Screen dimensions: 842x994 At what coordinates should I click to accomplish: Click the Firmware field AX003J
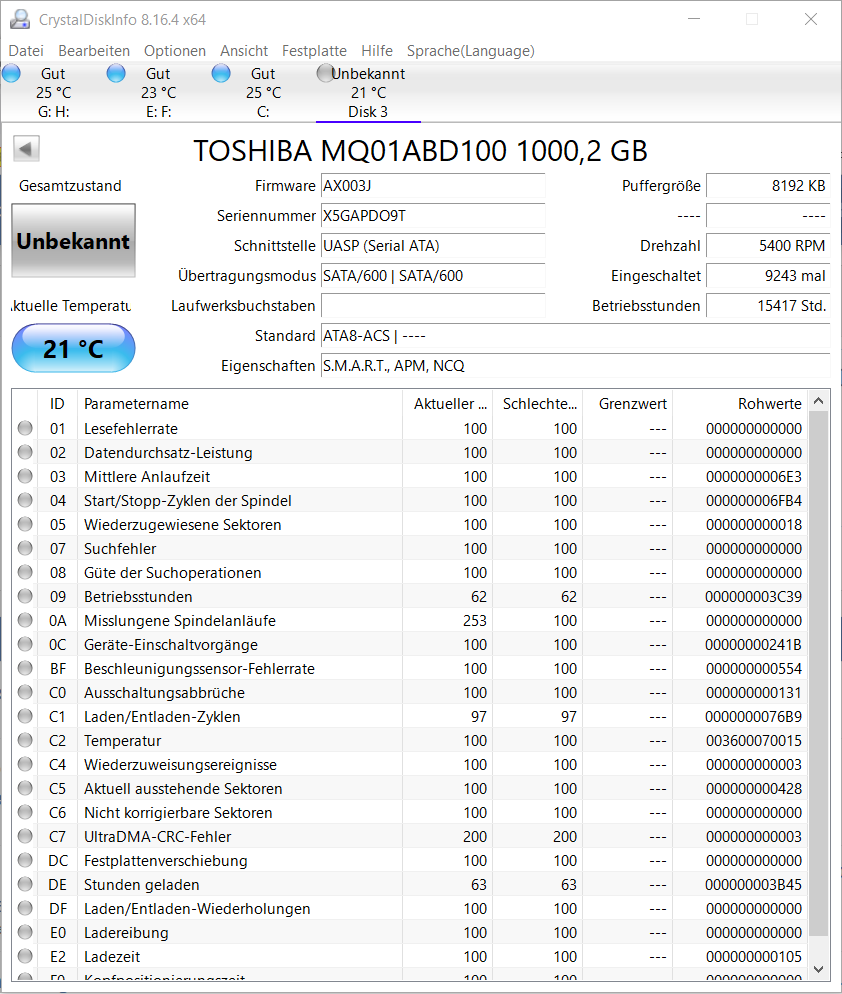(x=433, y=186)
